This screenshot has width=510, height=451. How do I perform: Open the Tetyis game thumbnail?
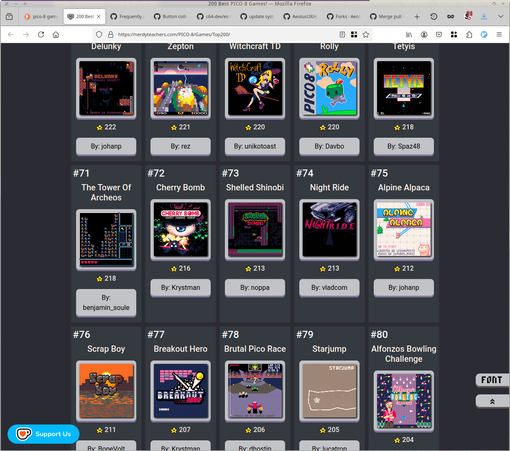click(403, 88)
